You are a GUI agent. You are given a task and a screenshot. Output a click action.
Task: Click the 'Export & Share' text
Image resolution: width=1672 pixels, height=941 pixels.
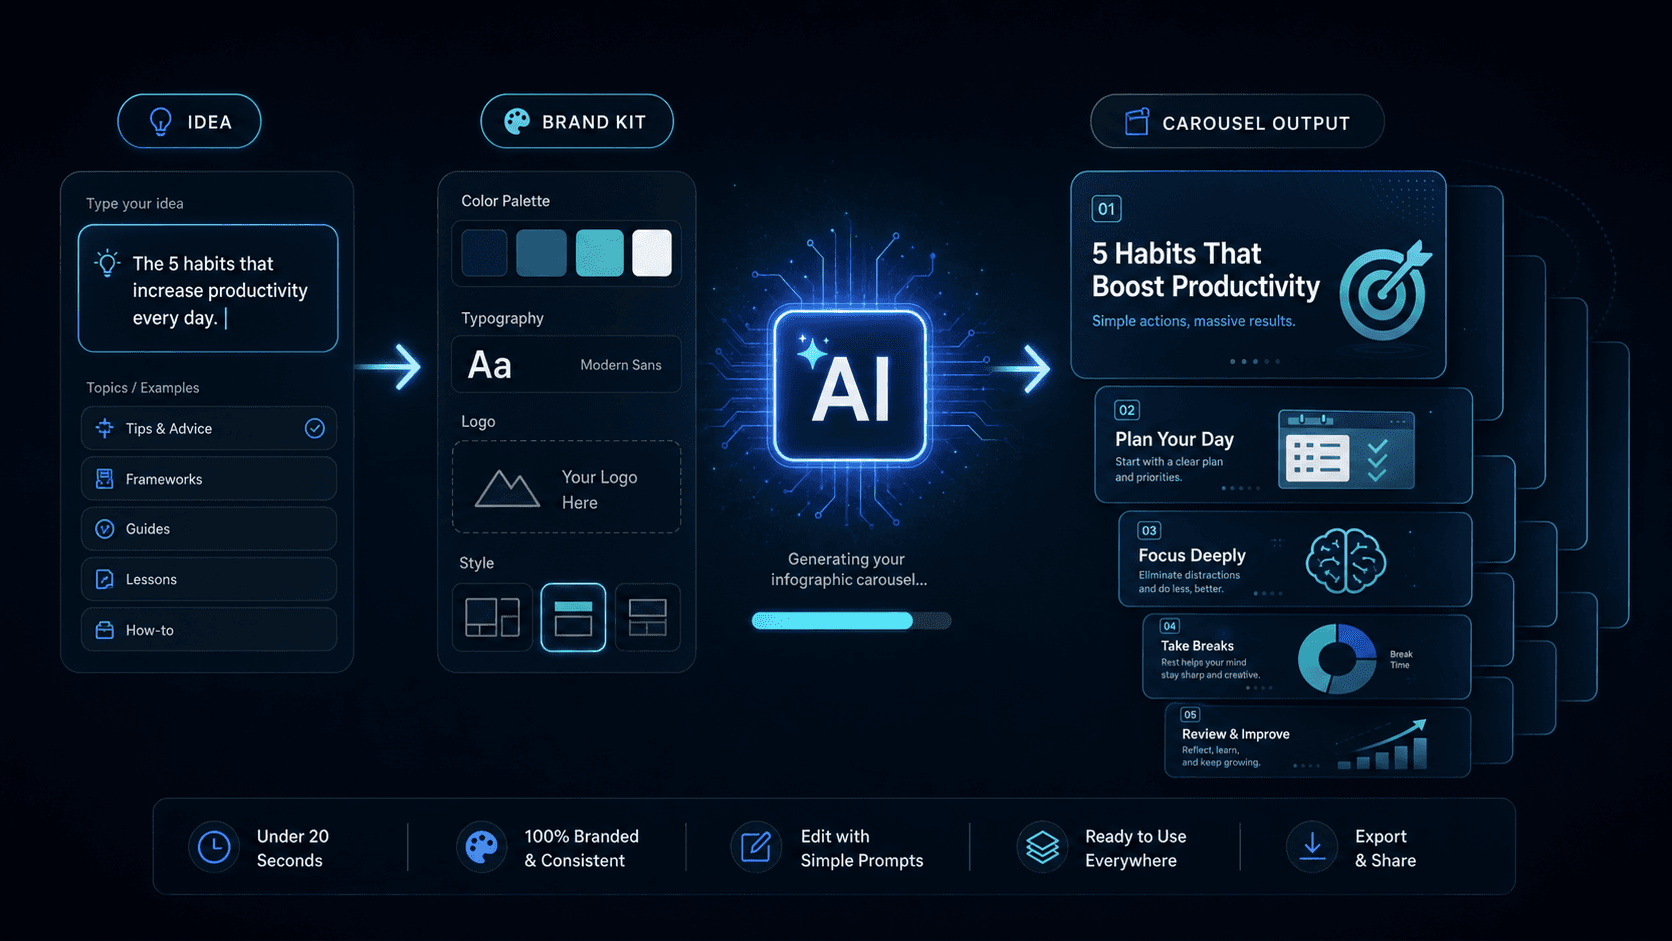1385,848
